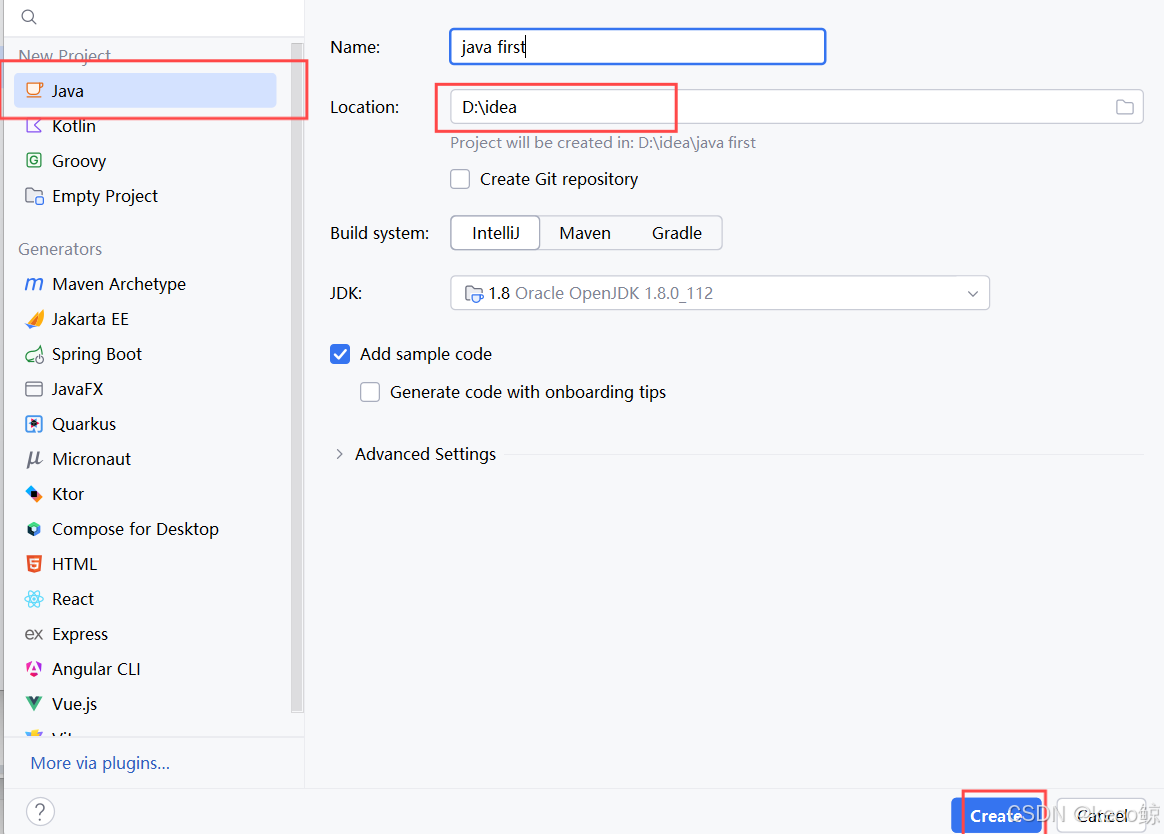1164x834 pixels.
Task: Click the search magnifier icon
Action: click(x=28, y=16)
